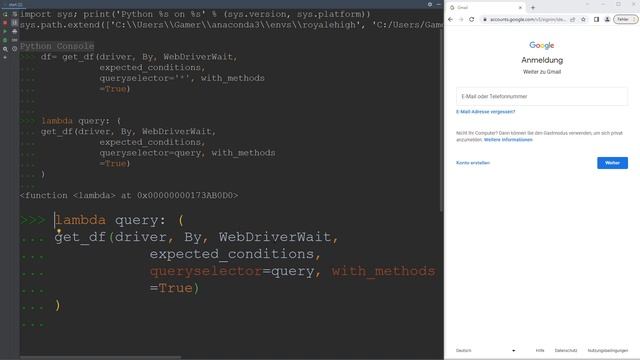Click the magnifier History browse icon in console
The height and width of the screenshot is (360, 640).
tap(5, 49)
